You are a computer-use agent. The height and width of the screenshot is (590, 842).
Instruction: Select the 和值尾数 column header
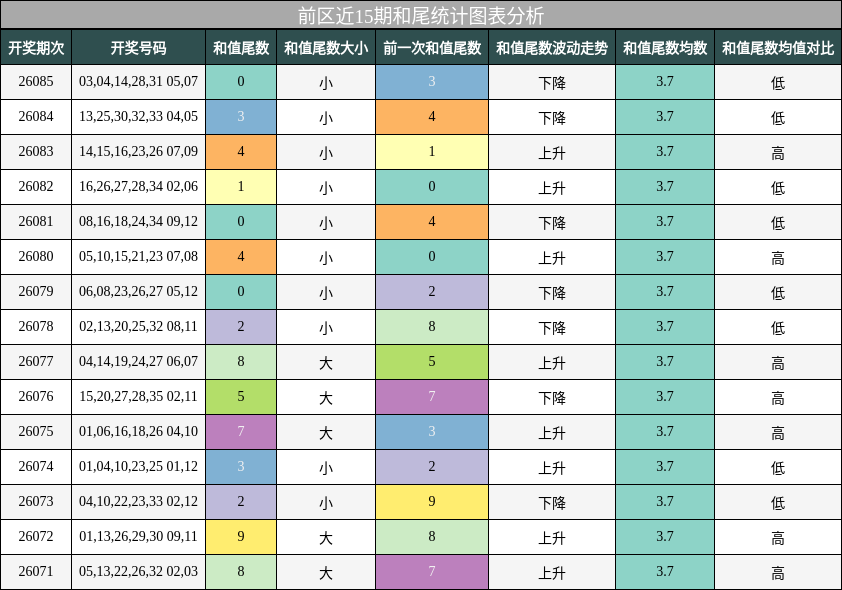coord(241,48)
